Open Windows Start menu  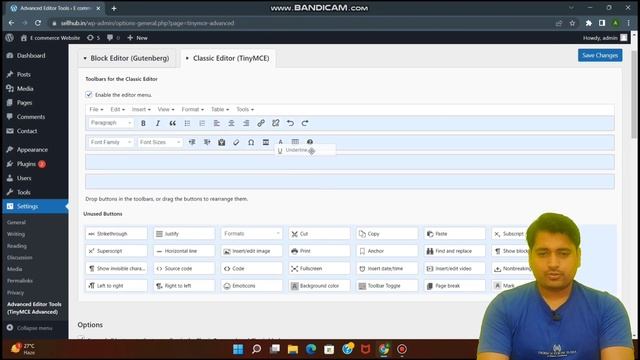click(x=238, y=349)
